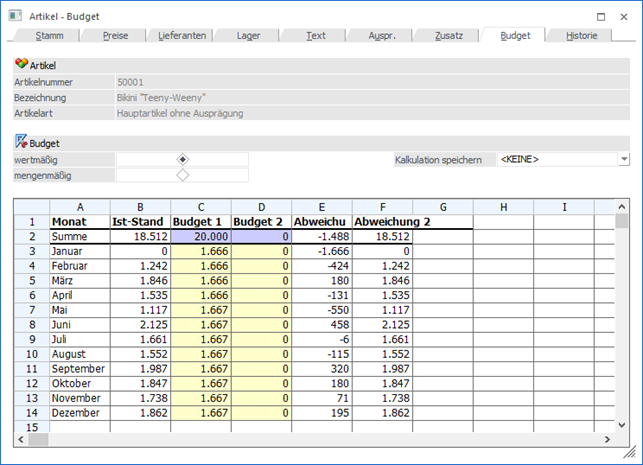Go to the Lieferanten tab
The width and height of the screenshot is (643, 465).
pos(182,35)
